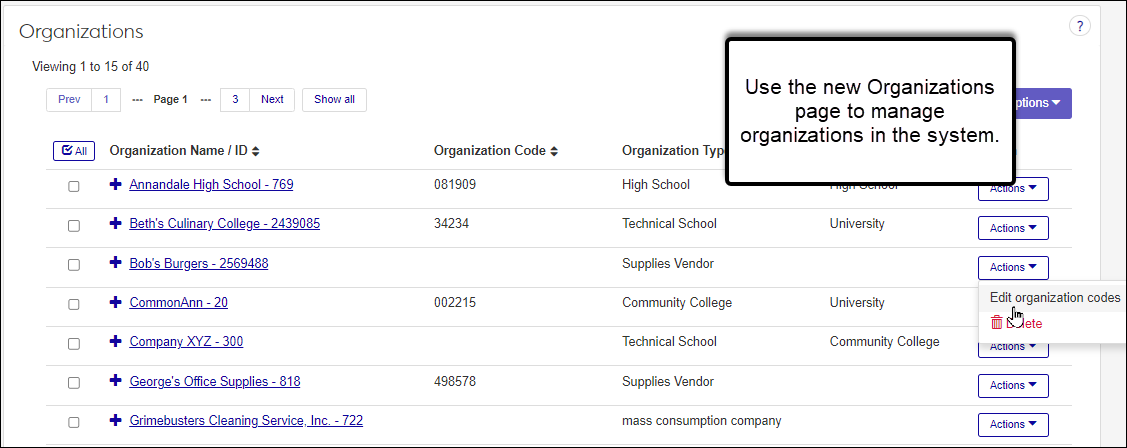Expand CommonAnn row plus icon
The width and height of the screenshot is (1127, 448).
pyautogui.click(x=116, y=302)
